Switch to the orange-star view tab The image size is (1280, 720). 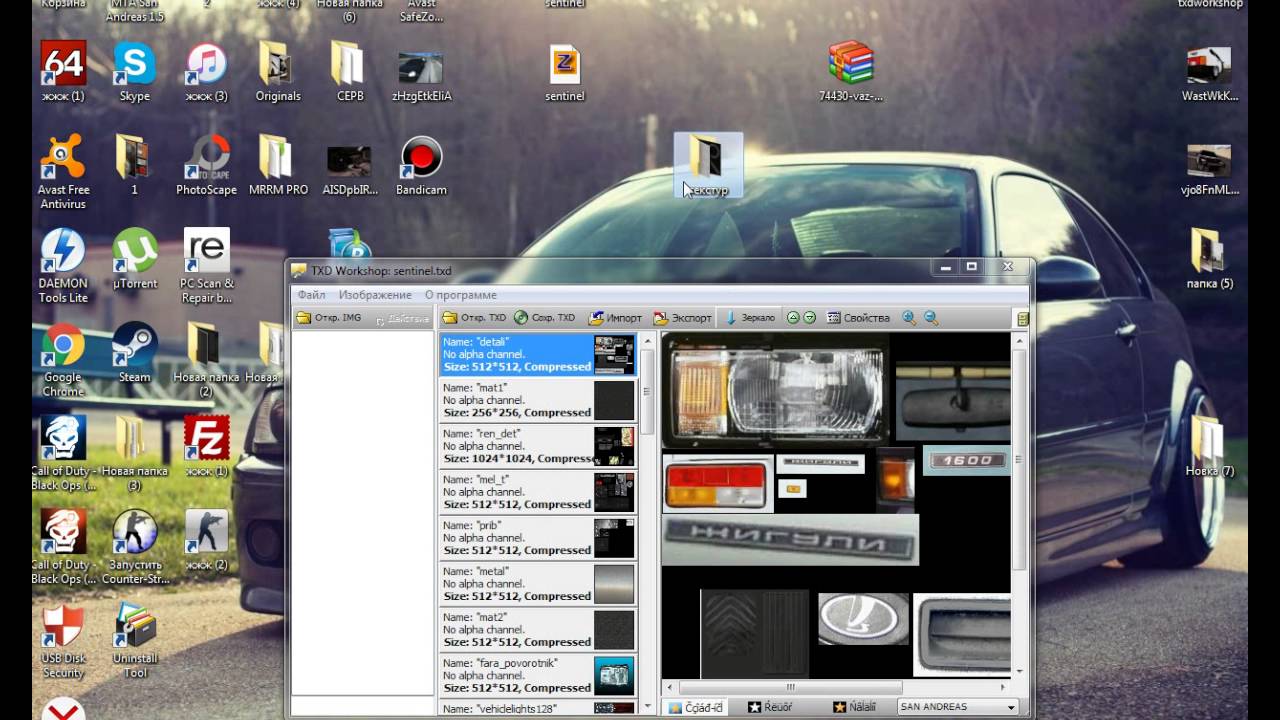pyautogui.click(x=854, y=707)
